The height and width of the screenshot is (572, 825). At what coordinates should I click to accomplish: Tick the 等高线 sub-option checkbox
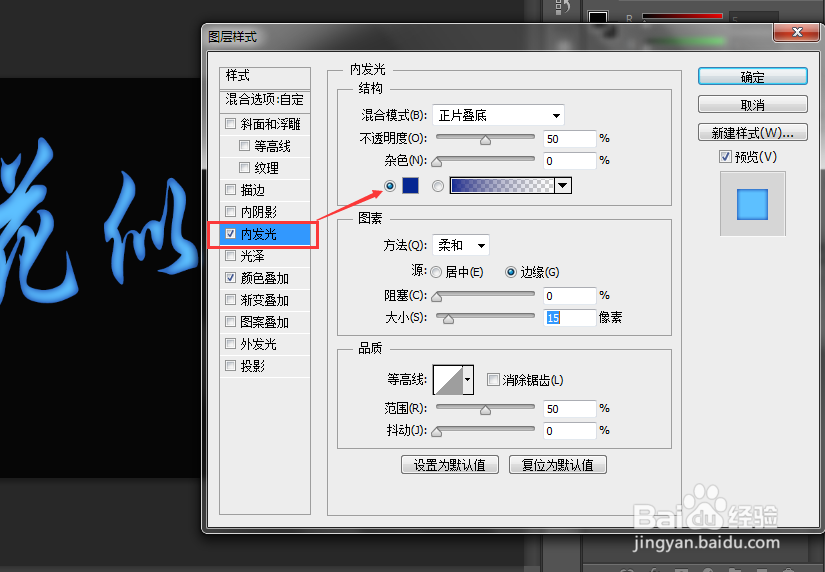click(244, 145)
